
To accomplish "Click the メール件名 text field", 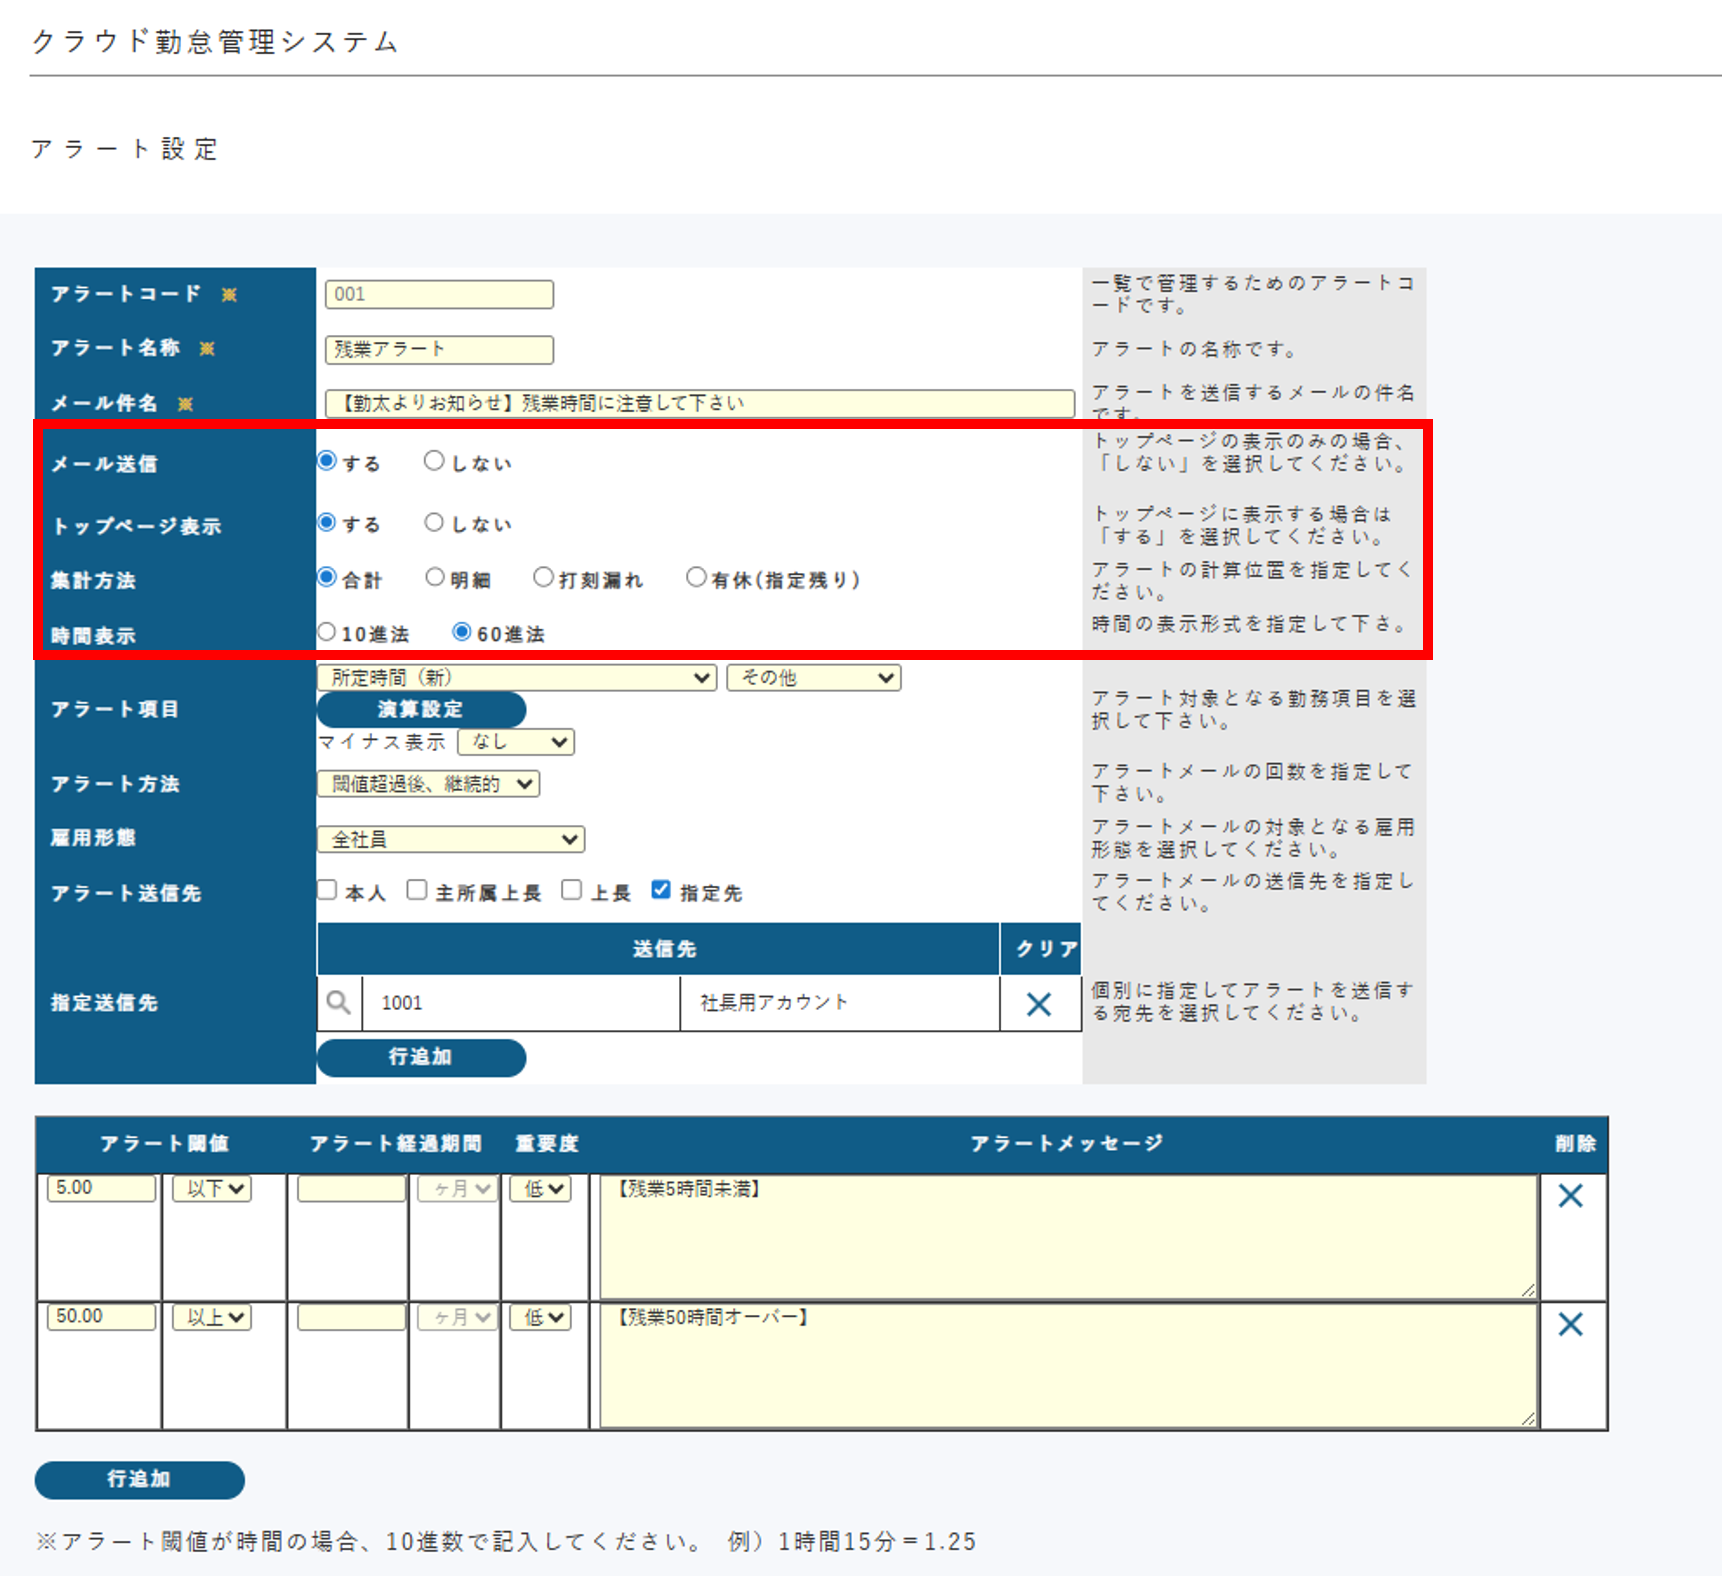I will pos(699,403).
